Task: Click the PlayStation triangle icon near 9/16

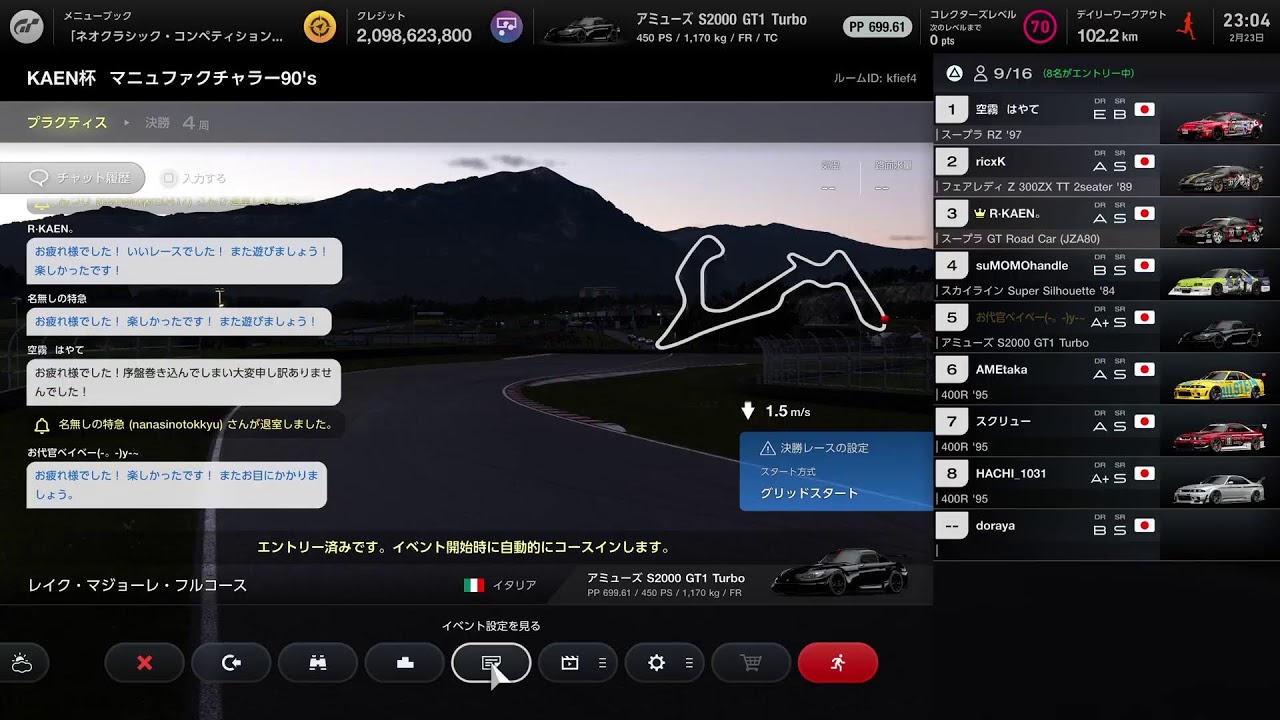Action: point(954,73)
